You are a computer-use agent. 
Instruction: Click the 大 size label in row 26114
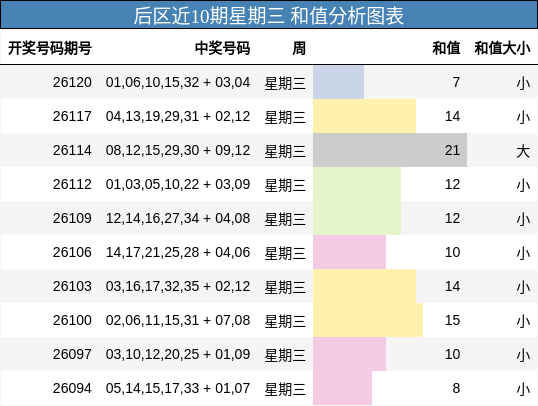[523, 151]
